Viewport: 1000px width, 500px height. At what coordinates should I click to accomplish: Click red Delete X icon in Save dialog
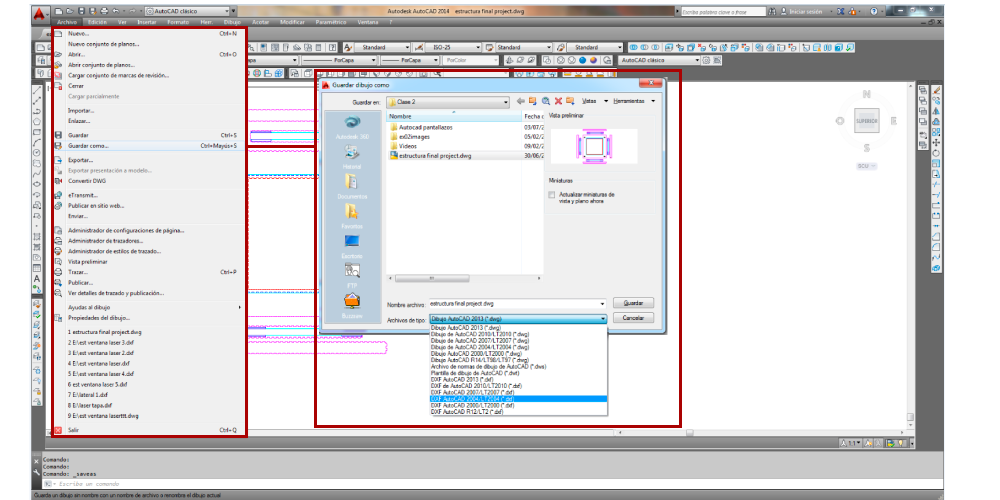(558, 101)
